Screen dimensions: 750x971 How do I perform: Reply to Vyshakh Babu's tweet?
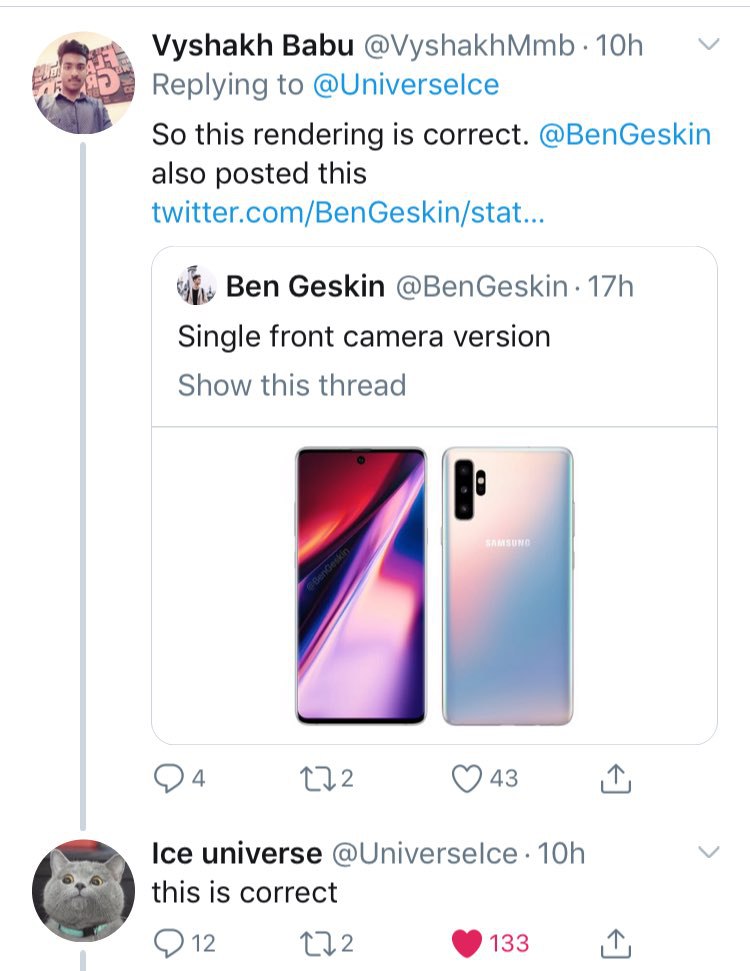tap(168, 778)
